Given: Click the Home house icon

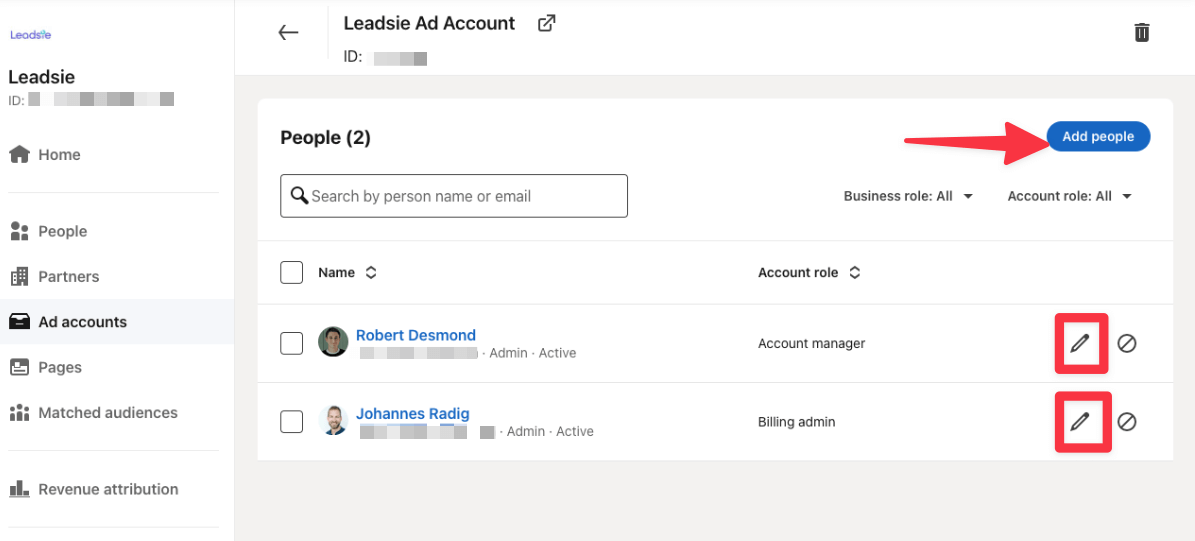Looking at the screenshot, I should [20, 155].
